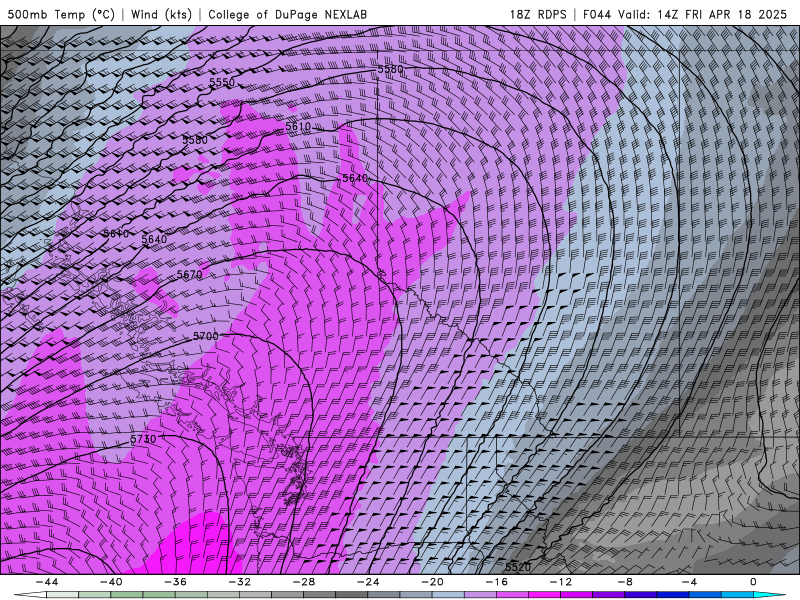The image size is (800, 600).
Task: Click the -32 colorbar scale value
Action: pos(240,582)
